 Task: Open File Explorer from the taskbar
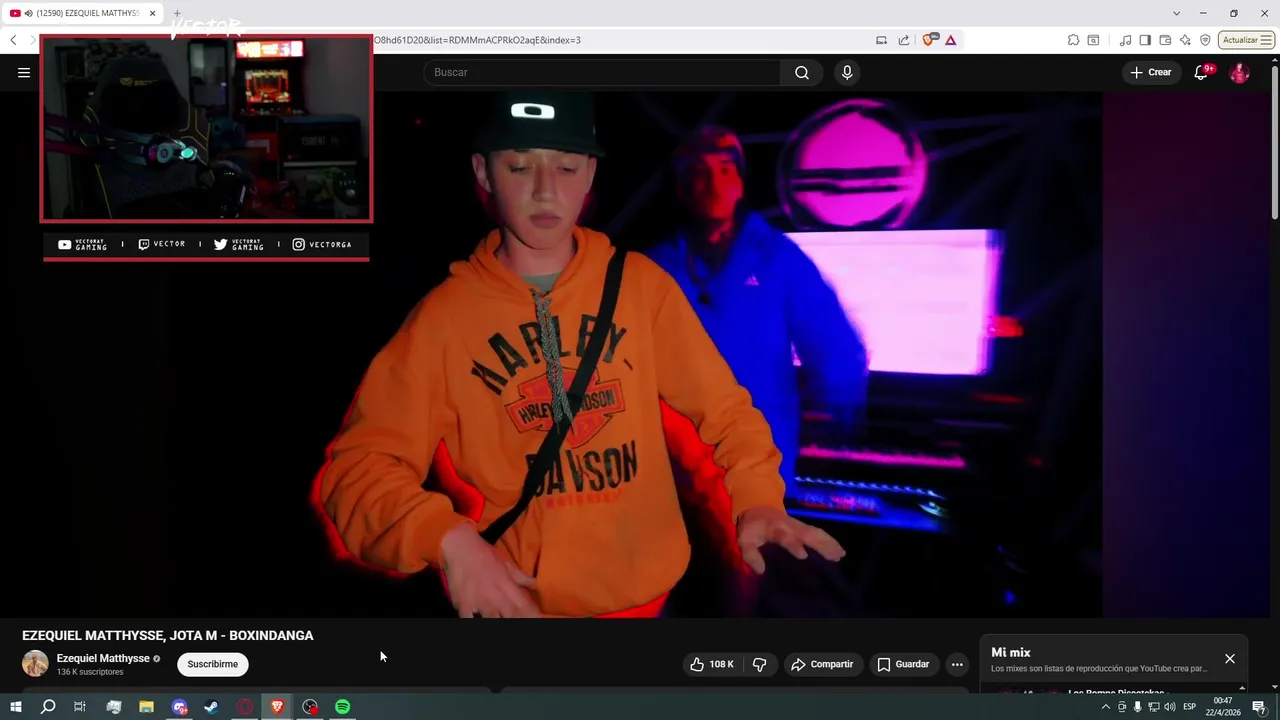coord(146,707)
